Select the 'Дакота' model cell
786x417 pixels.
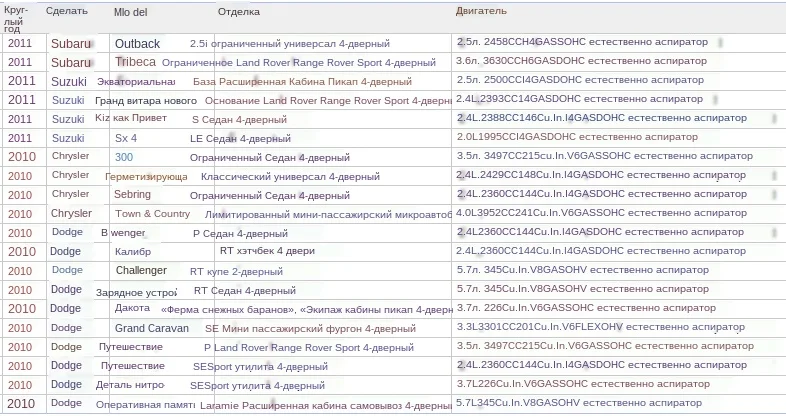(132, 308)
